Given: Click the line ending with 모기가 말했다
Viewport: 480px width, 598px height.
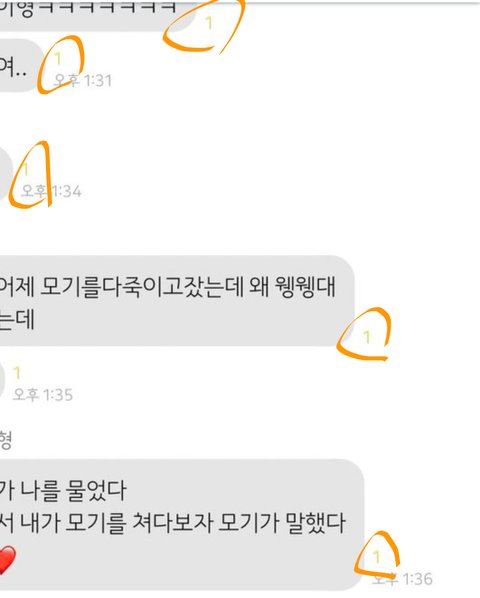Looking at the screenshot, I should [x=172, y=523].
